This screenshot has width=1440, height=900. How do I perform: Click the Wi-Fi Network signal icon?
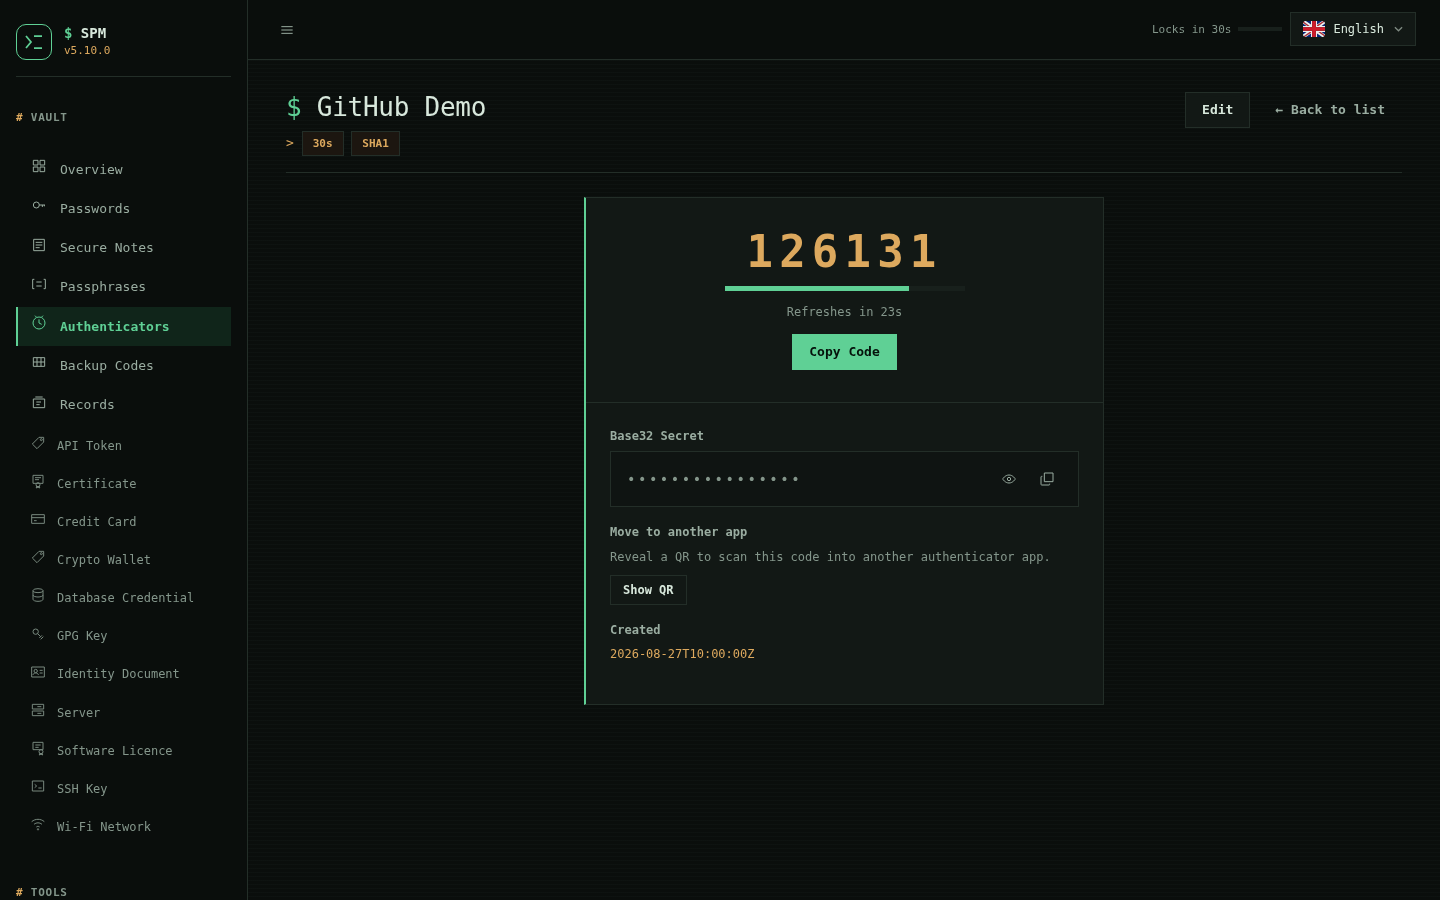38,824
